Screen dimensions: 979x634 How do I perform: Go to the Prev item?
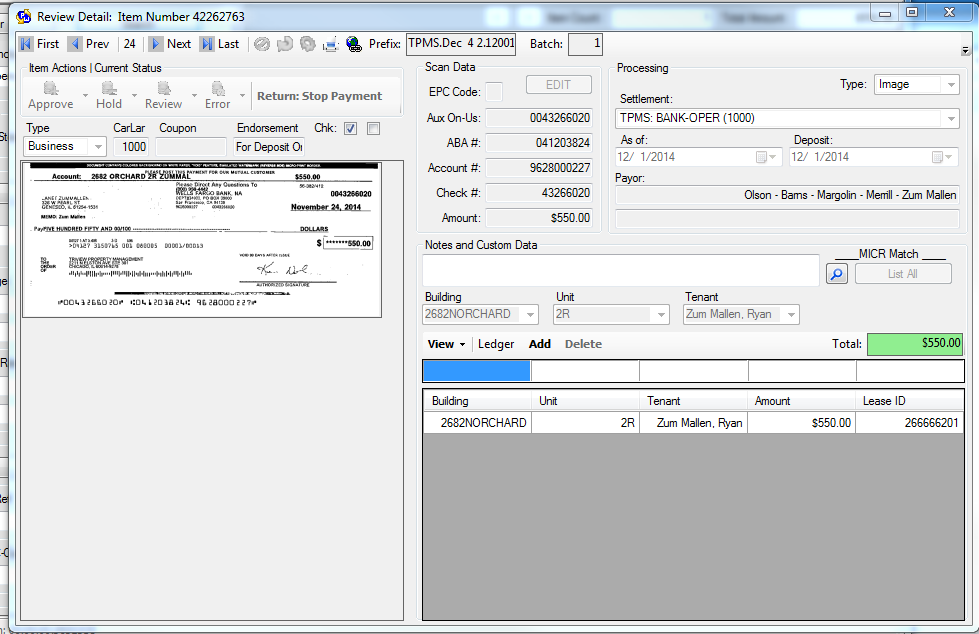[88, 44]
